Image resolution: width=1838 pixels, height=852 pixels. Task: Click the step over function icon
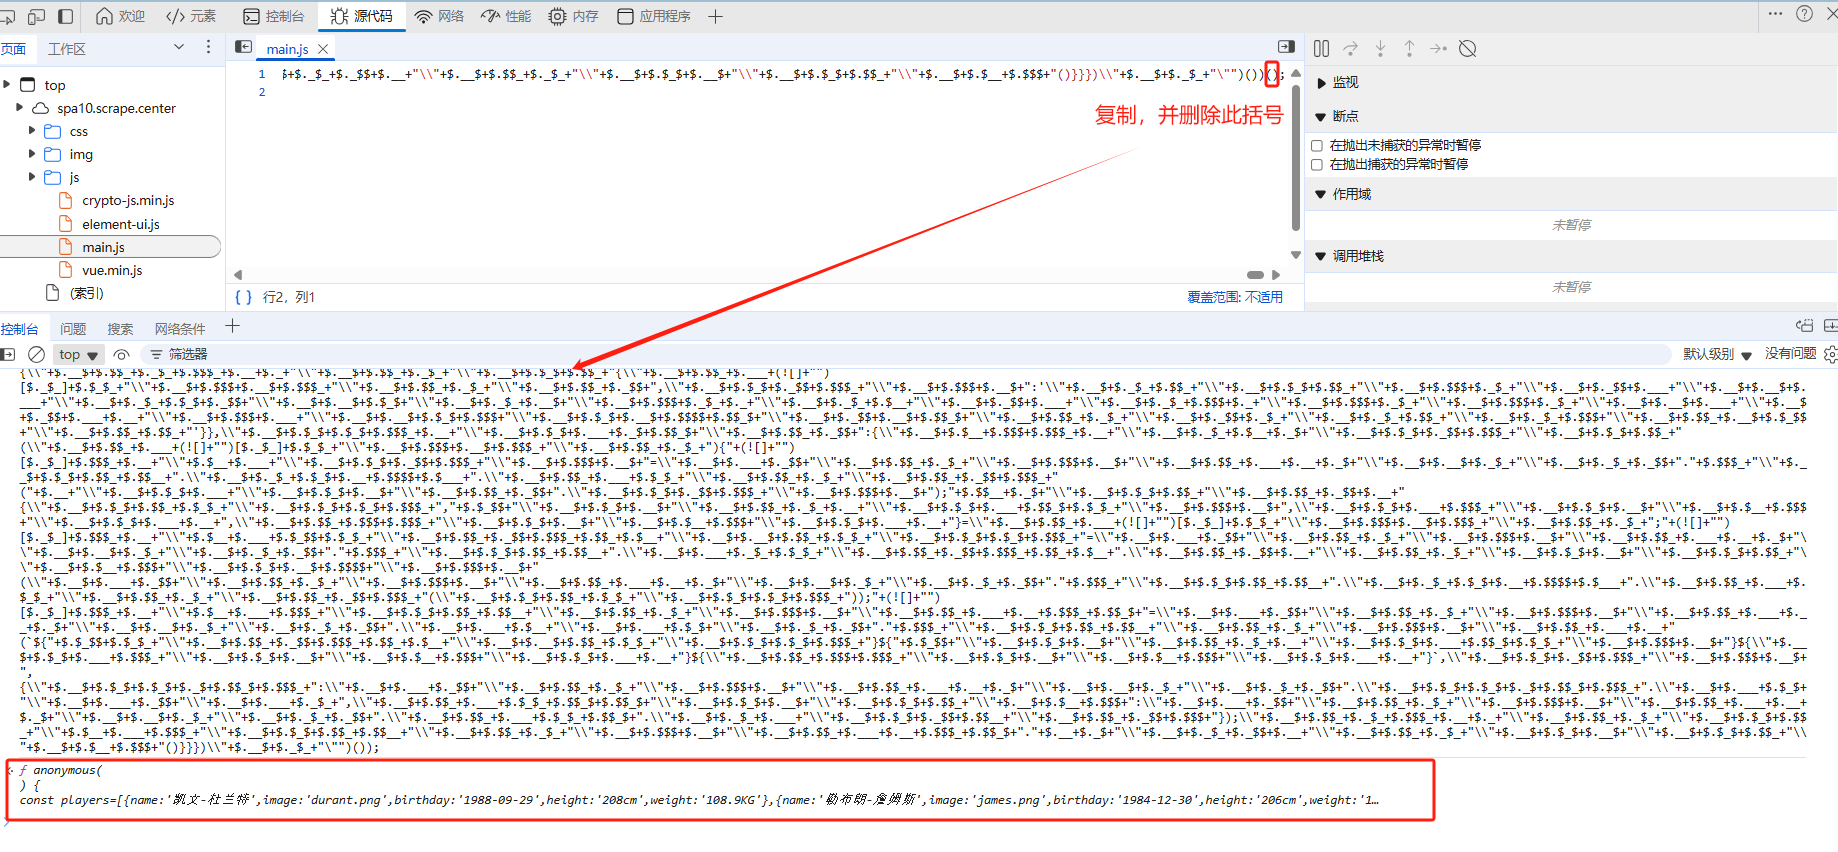click(x=1351, y=49)
